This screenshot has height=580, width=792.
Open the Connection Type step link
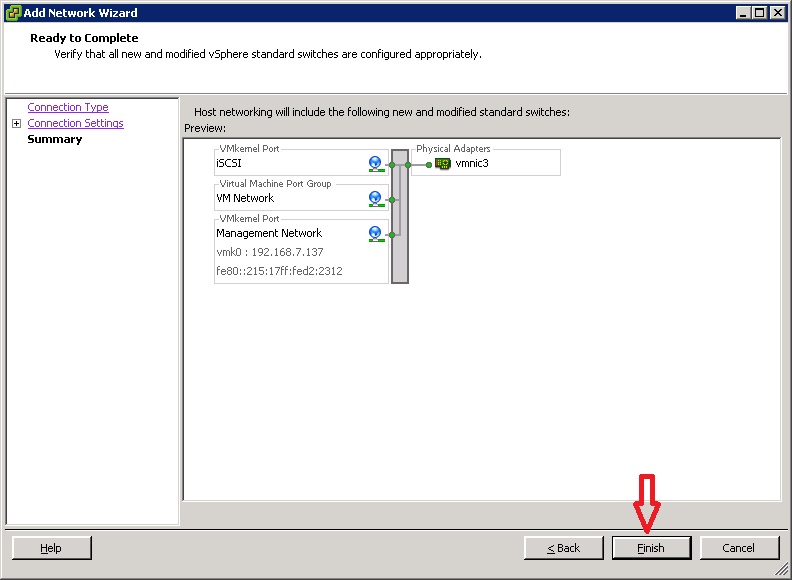click(68, 107)
